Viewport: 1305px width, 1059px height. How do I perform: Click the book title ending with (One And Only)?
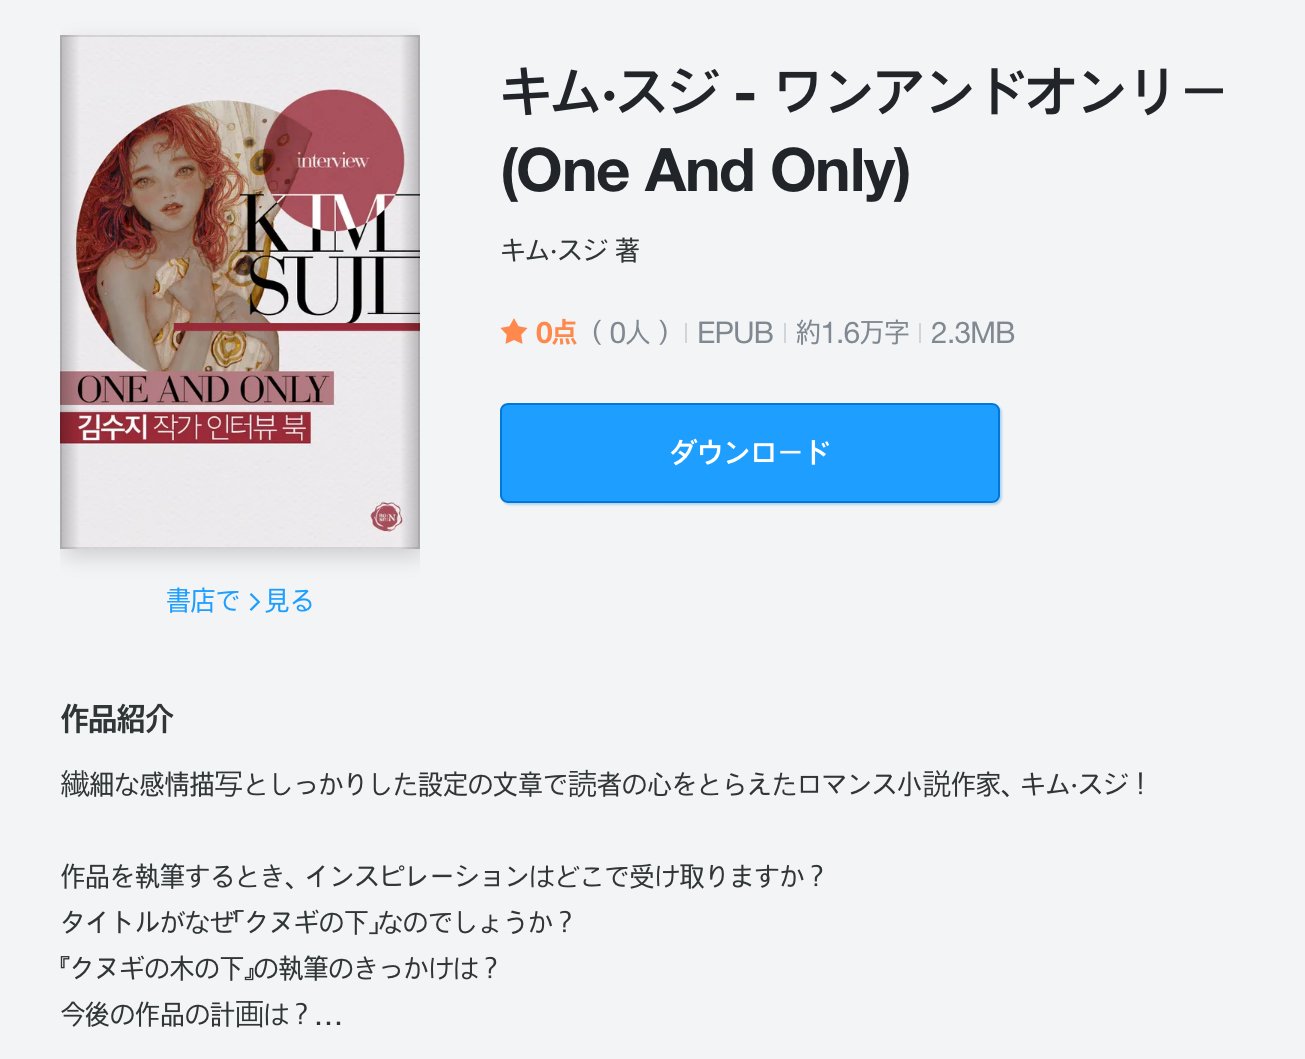862,132
